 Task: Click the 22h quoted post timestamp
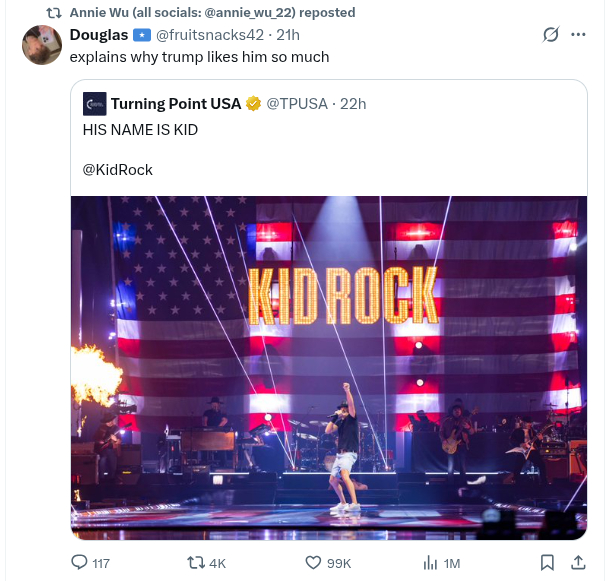[353, 103]
